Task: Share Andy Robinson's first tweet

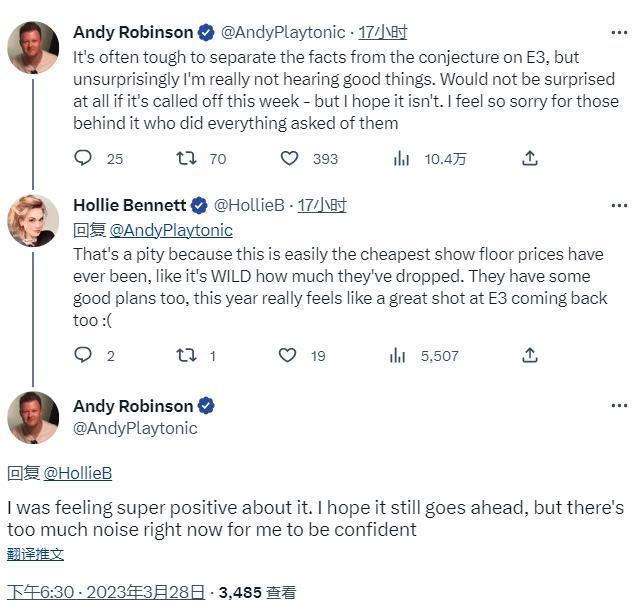Action: (530, 158)
